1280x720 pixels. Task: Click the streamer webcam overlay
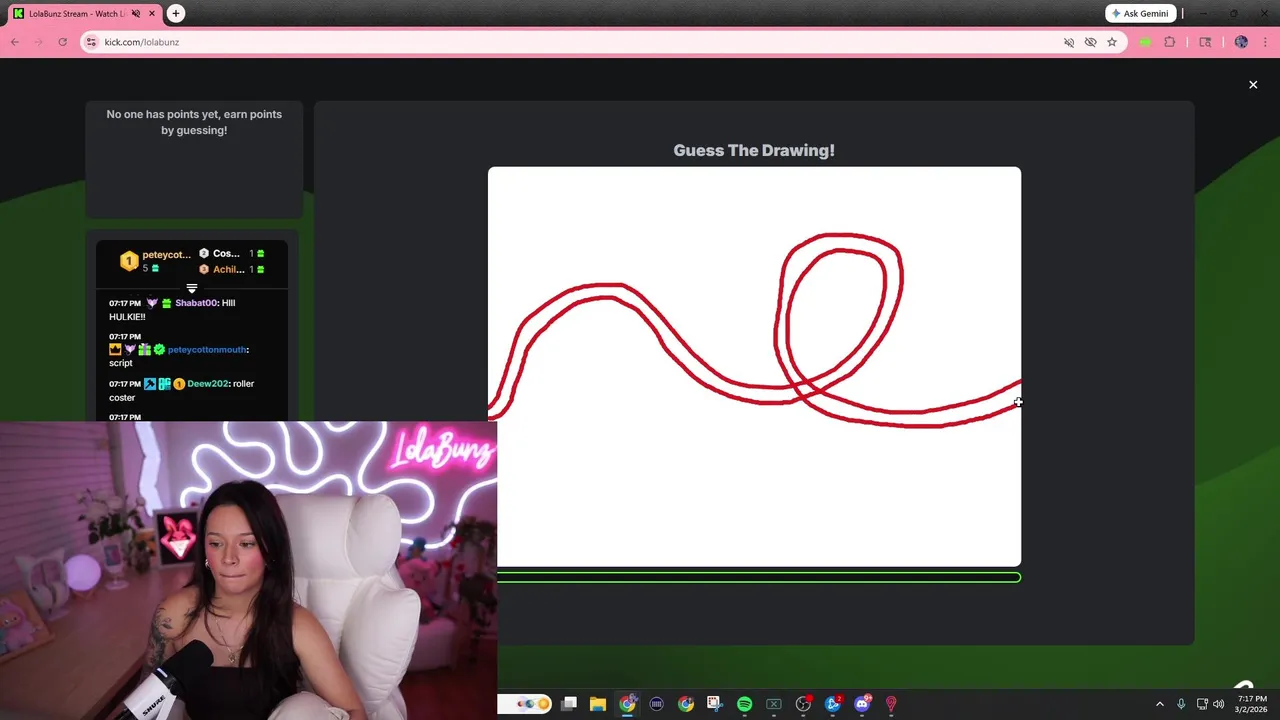(x=248, y=570)
